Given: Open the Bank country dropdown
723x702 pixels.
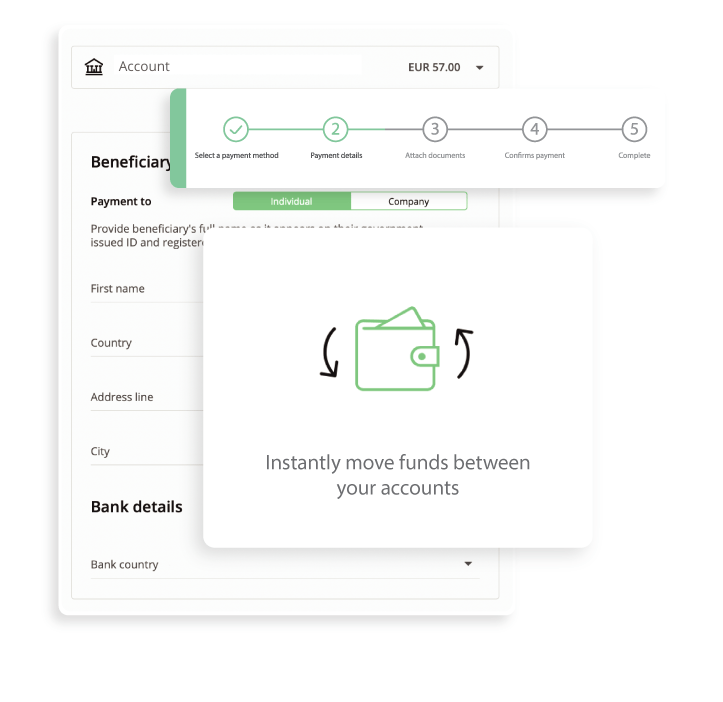Looking at the screenshot, I should (x=285, y=565).
